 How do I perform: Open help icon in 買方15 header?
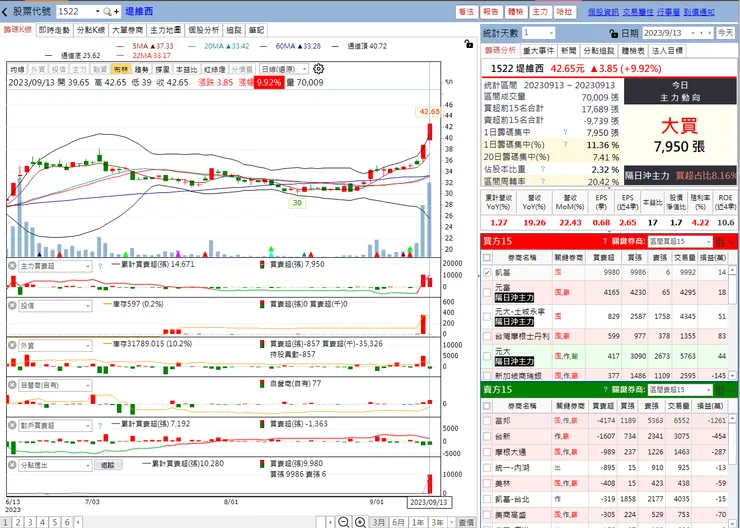click(605, 241)
